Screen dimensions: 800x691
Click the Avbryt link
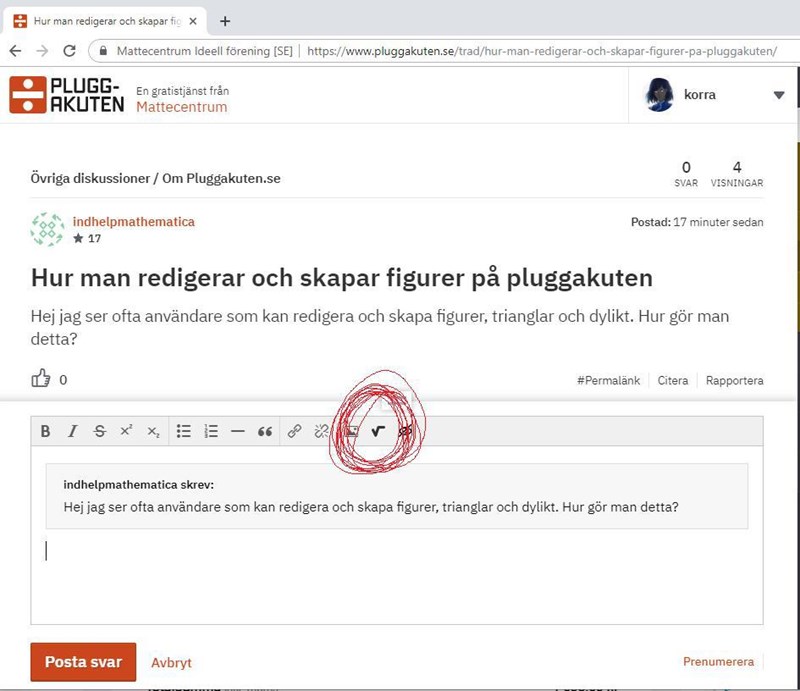171,663
